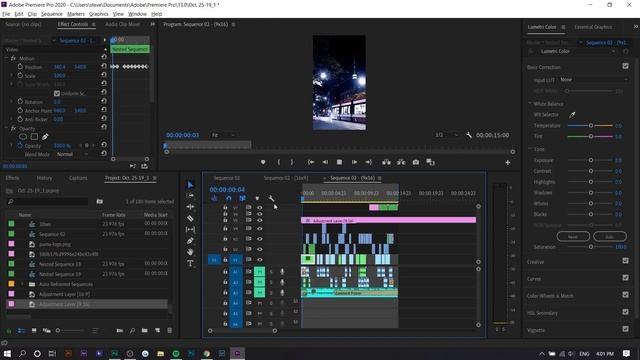The width and height of the screenshot is (640, 360).
Task: Adjust the Temperature slider
Action: (590, 126)
